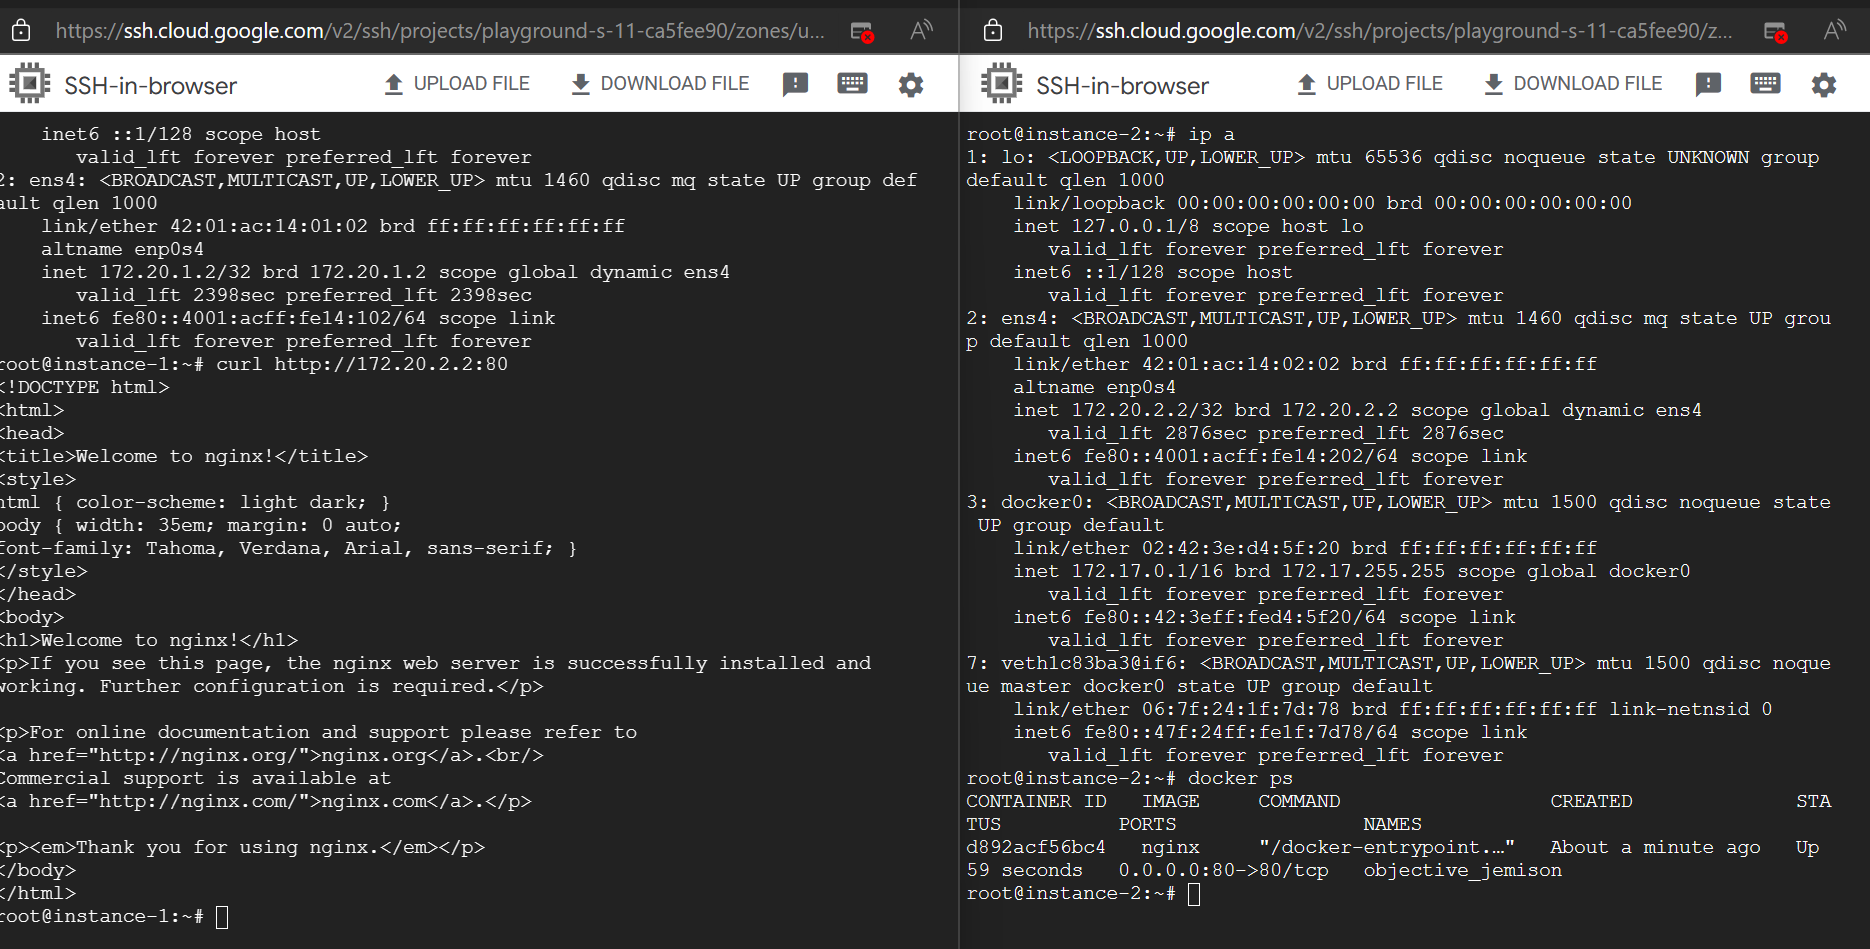
Task: Click the address bar URL of the instance-1 window
Action: point(440,31)
